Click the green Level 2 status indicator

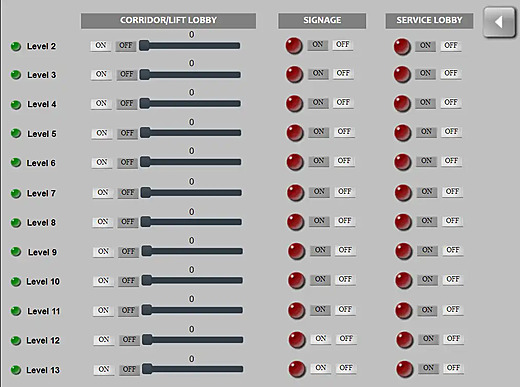16,46
